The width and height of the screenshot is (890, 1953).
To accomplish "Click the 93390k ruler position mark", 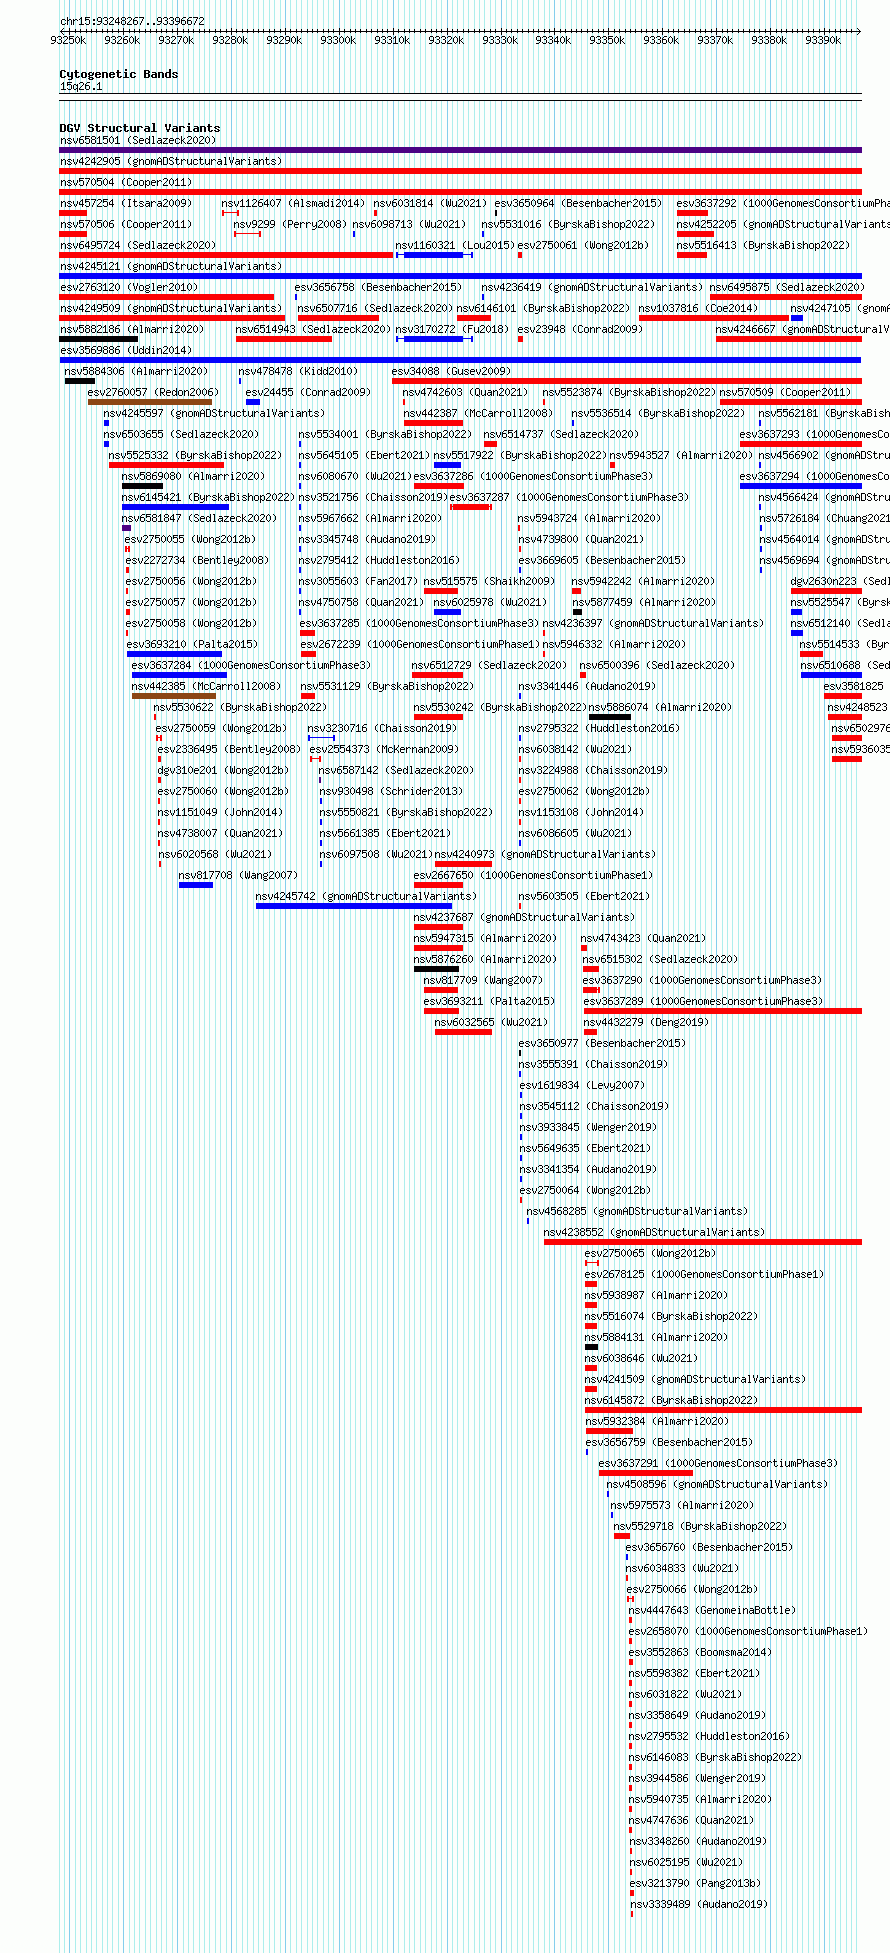I will coord(823,40).
